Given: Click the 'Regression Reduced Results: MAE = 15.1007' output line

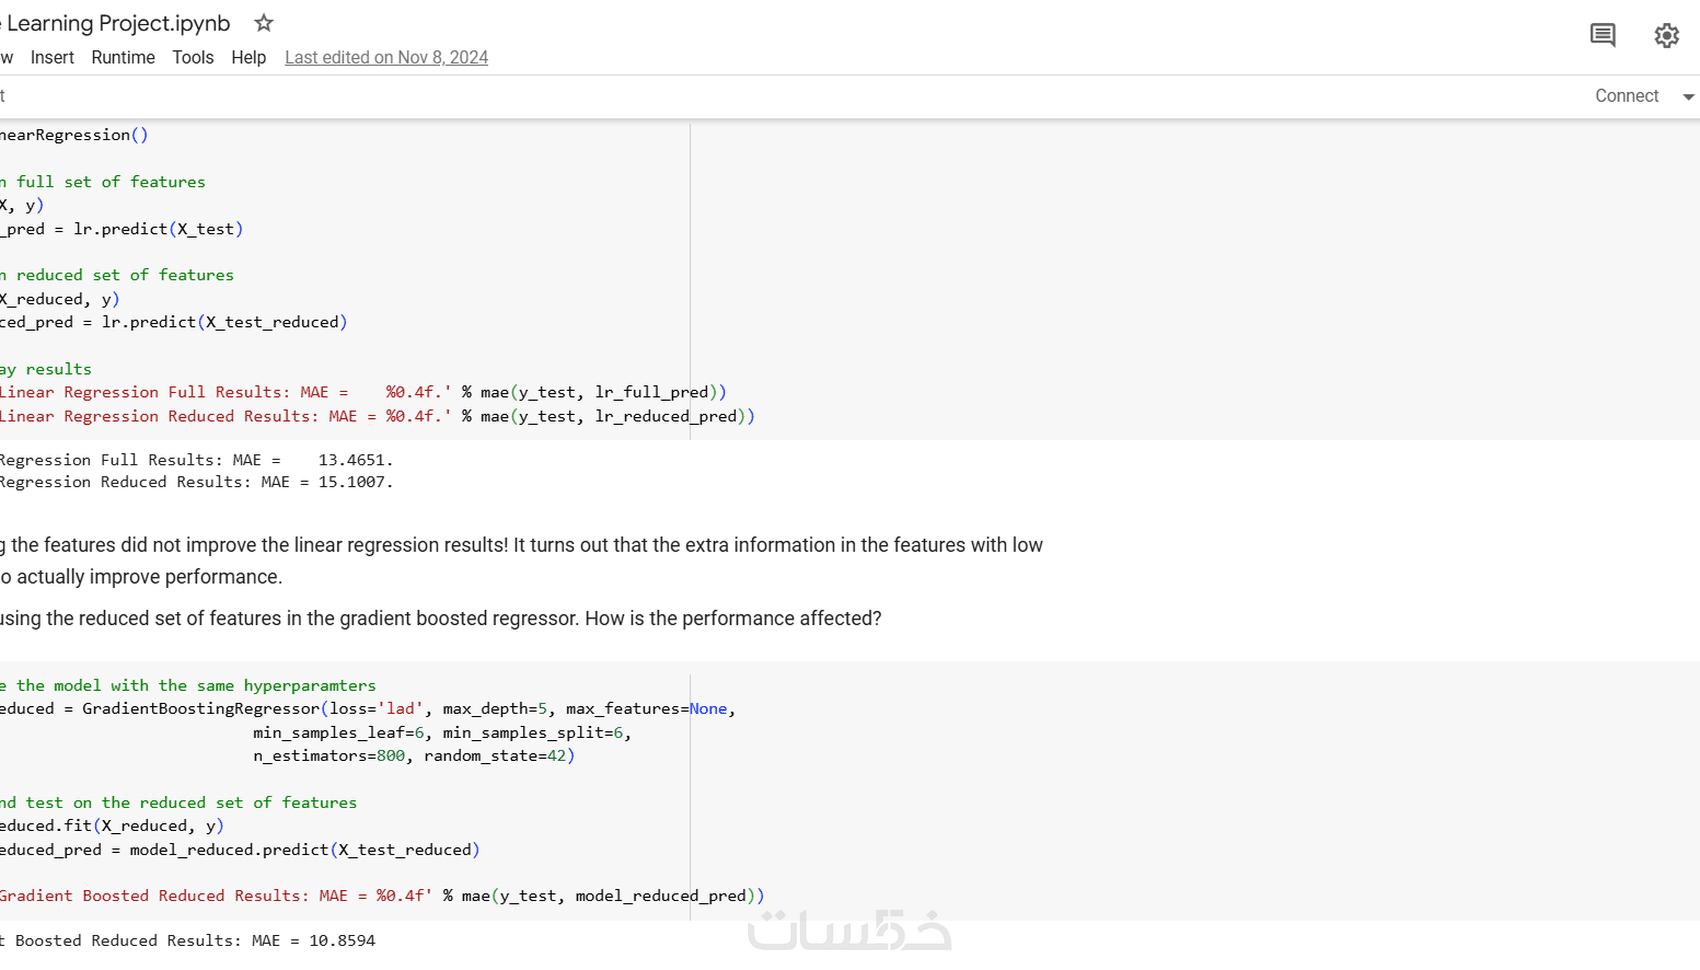Looking at the screenshot, I should point(196,482).
